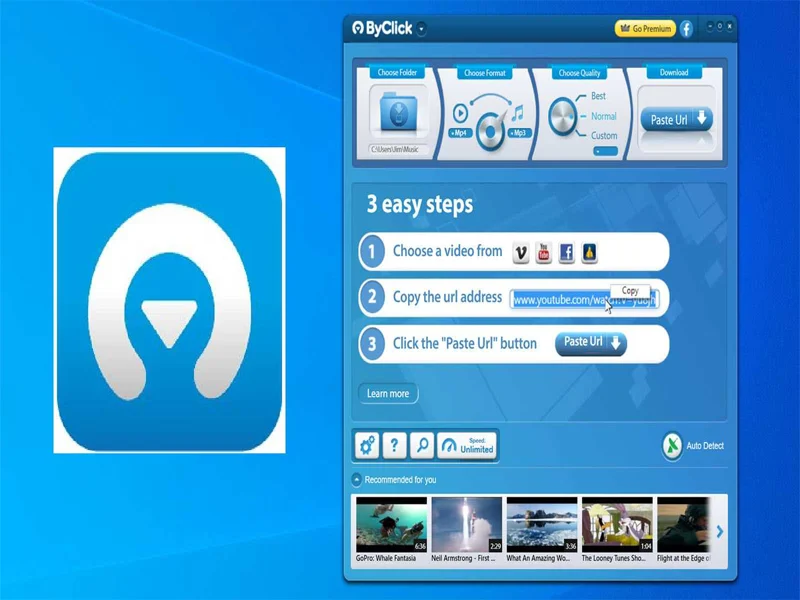Click the Custom quality dropdown option

pyautogui.click(x=603, y=133)
